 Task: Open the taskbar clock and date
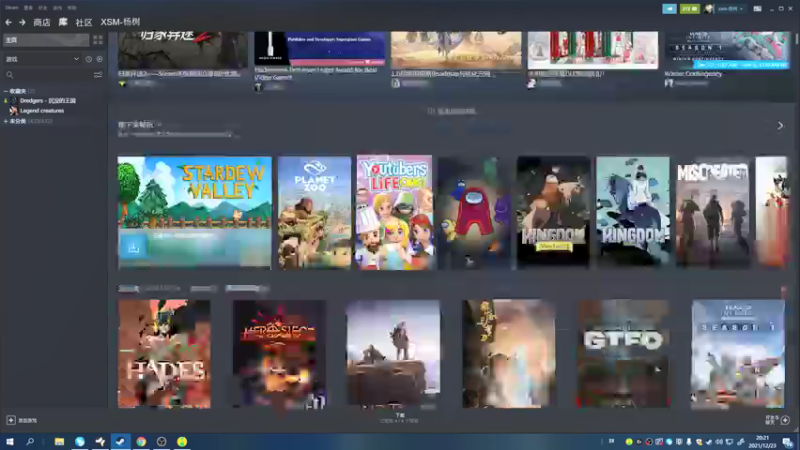coord(762,442)
